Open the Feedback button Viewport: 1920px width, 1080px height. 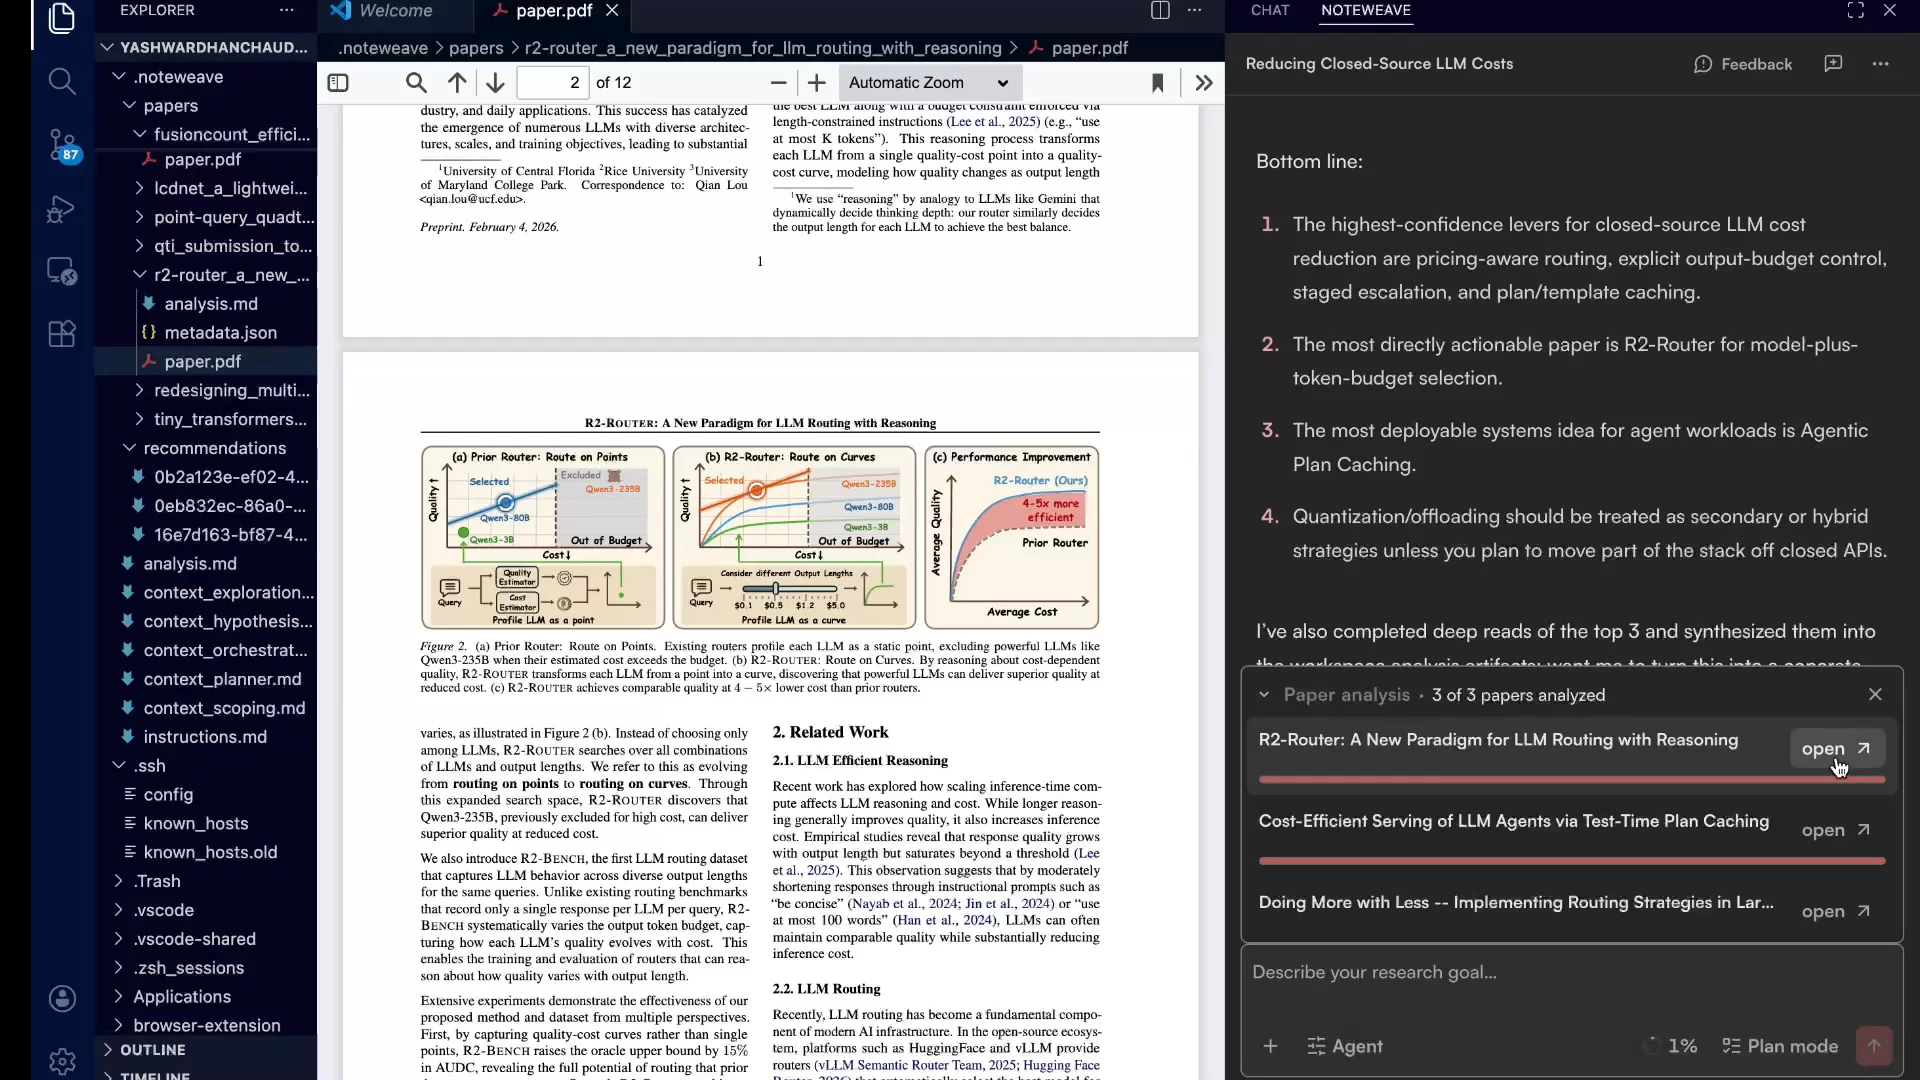(x=1743, y=64)
